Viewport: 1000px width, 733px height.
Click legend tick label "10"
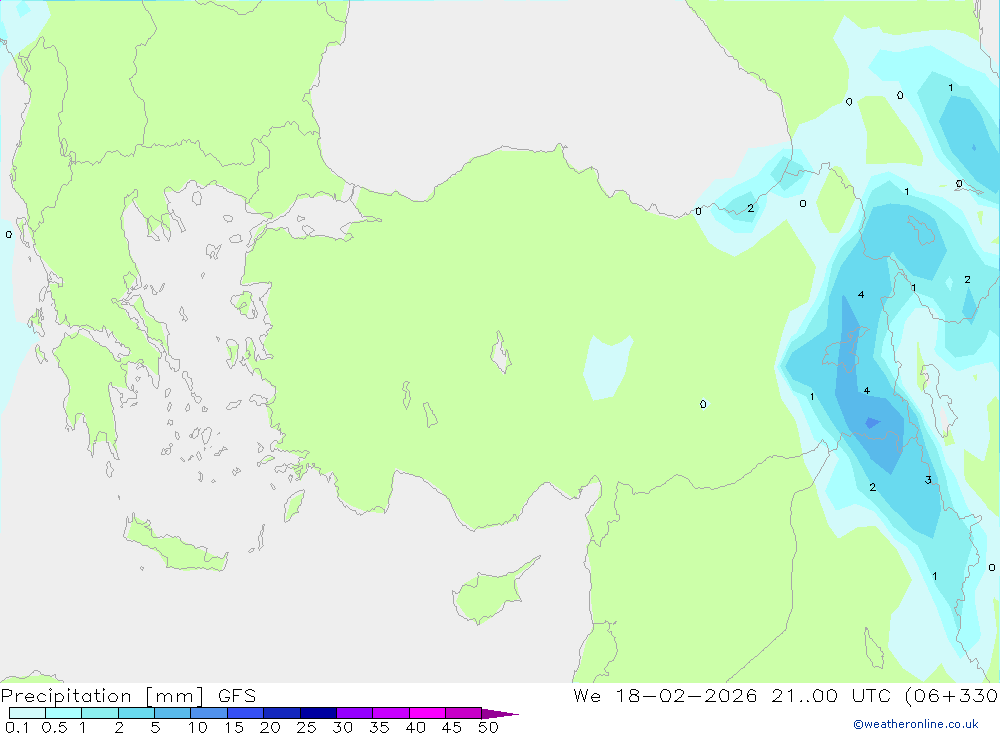click(x=198, y=727)
